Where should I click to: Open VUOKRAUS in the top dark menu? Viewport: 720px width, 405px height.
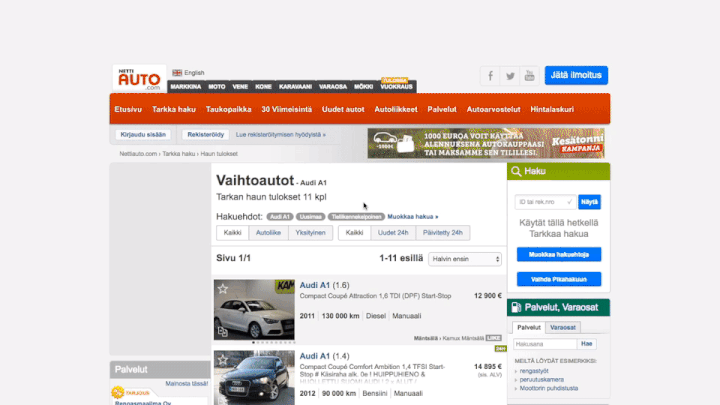(396, 86)
